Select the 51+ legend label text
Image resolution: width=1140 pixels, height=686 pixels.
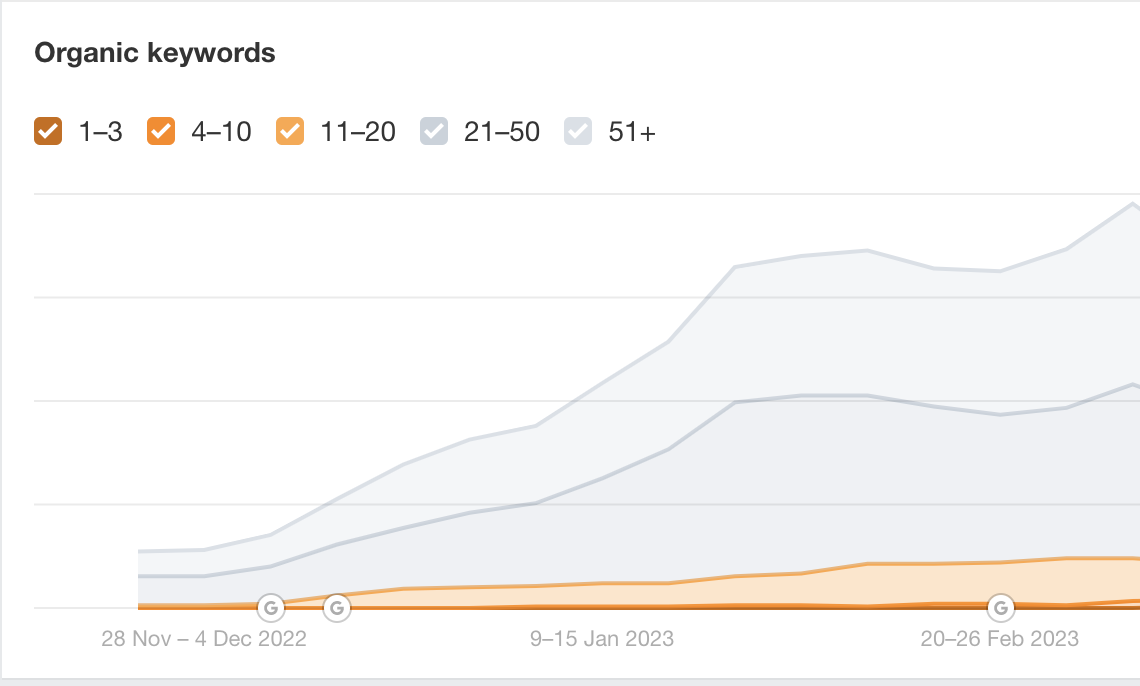[630, 131]
